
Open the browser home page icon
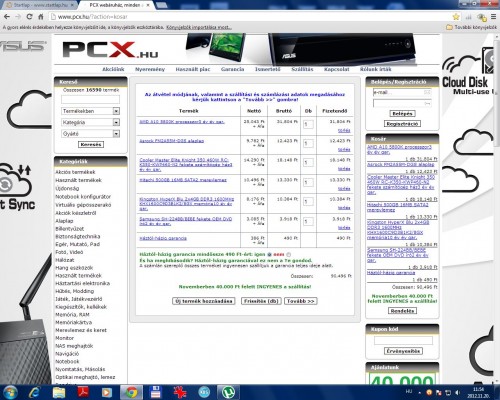pos(41,16)
